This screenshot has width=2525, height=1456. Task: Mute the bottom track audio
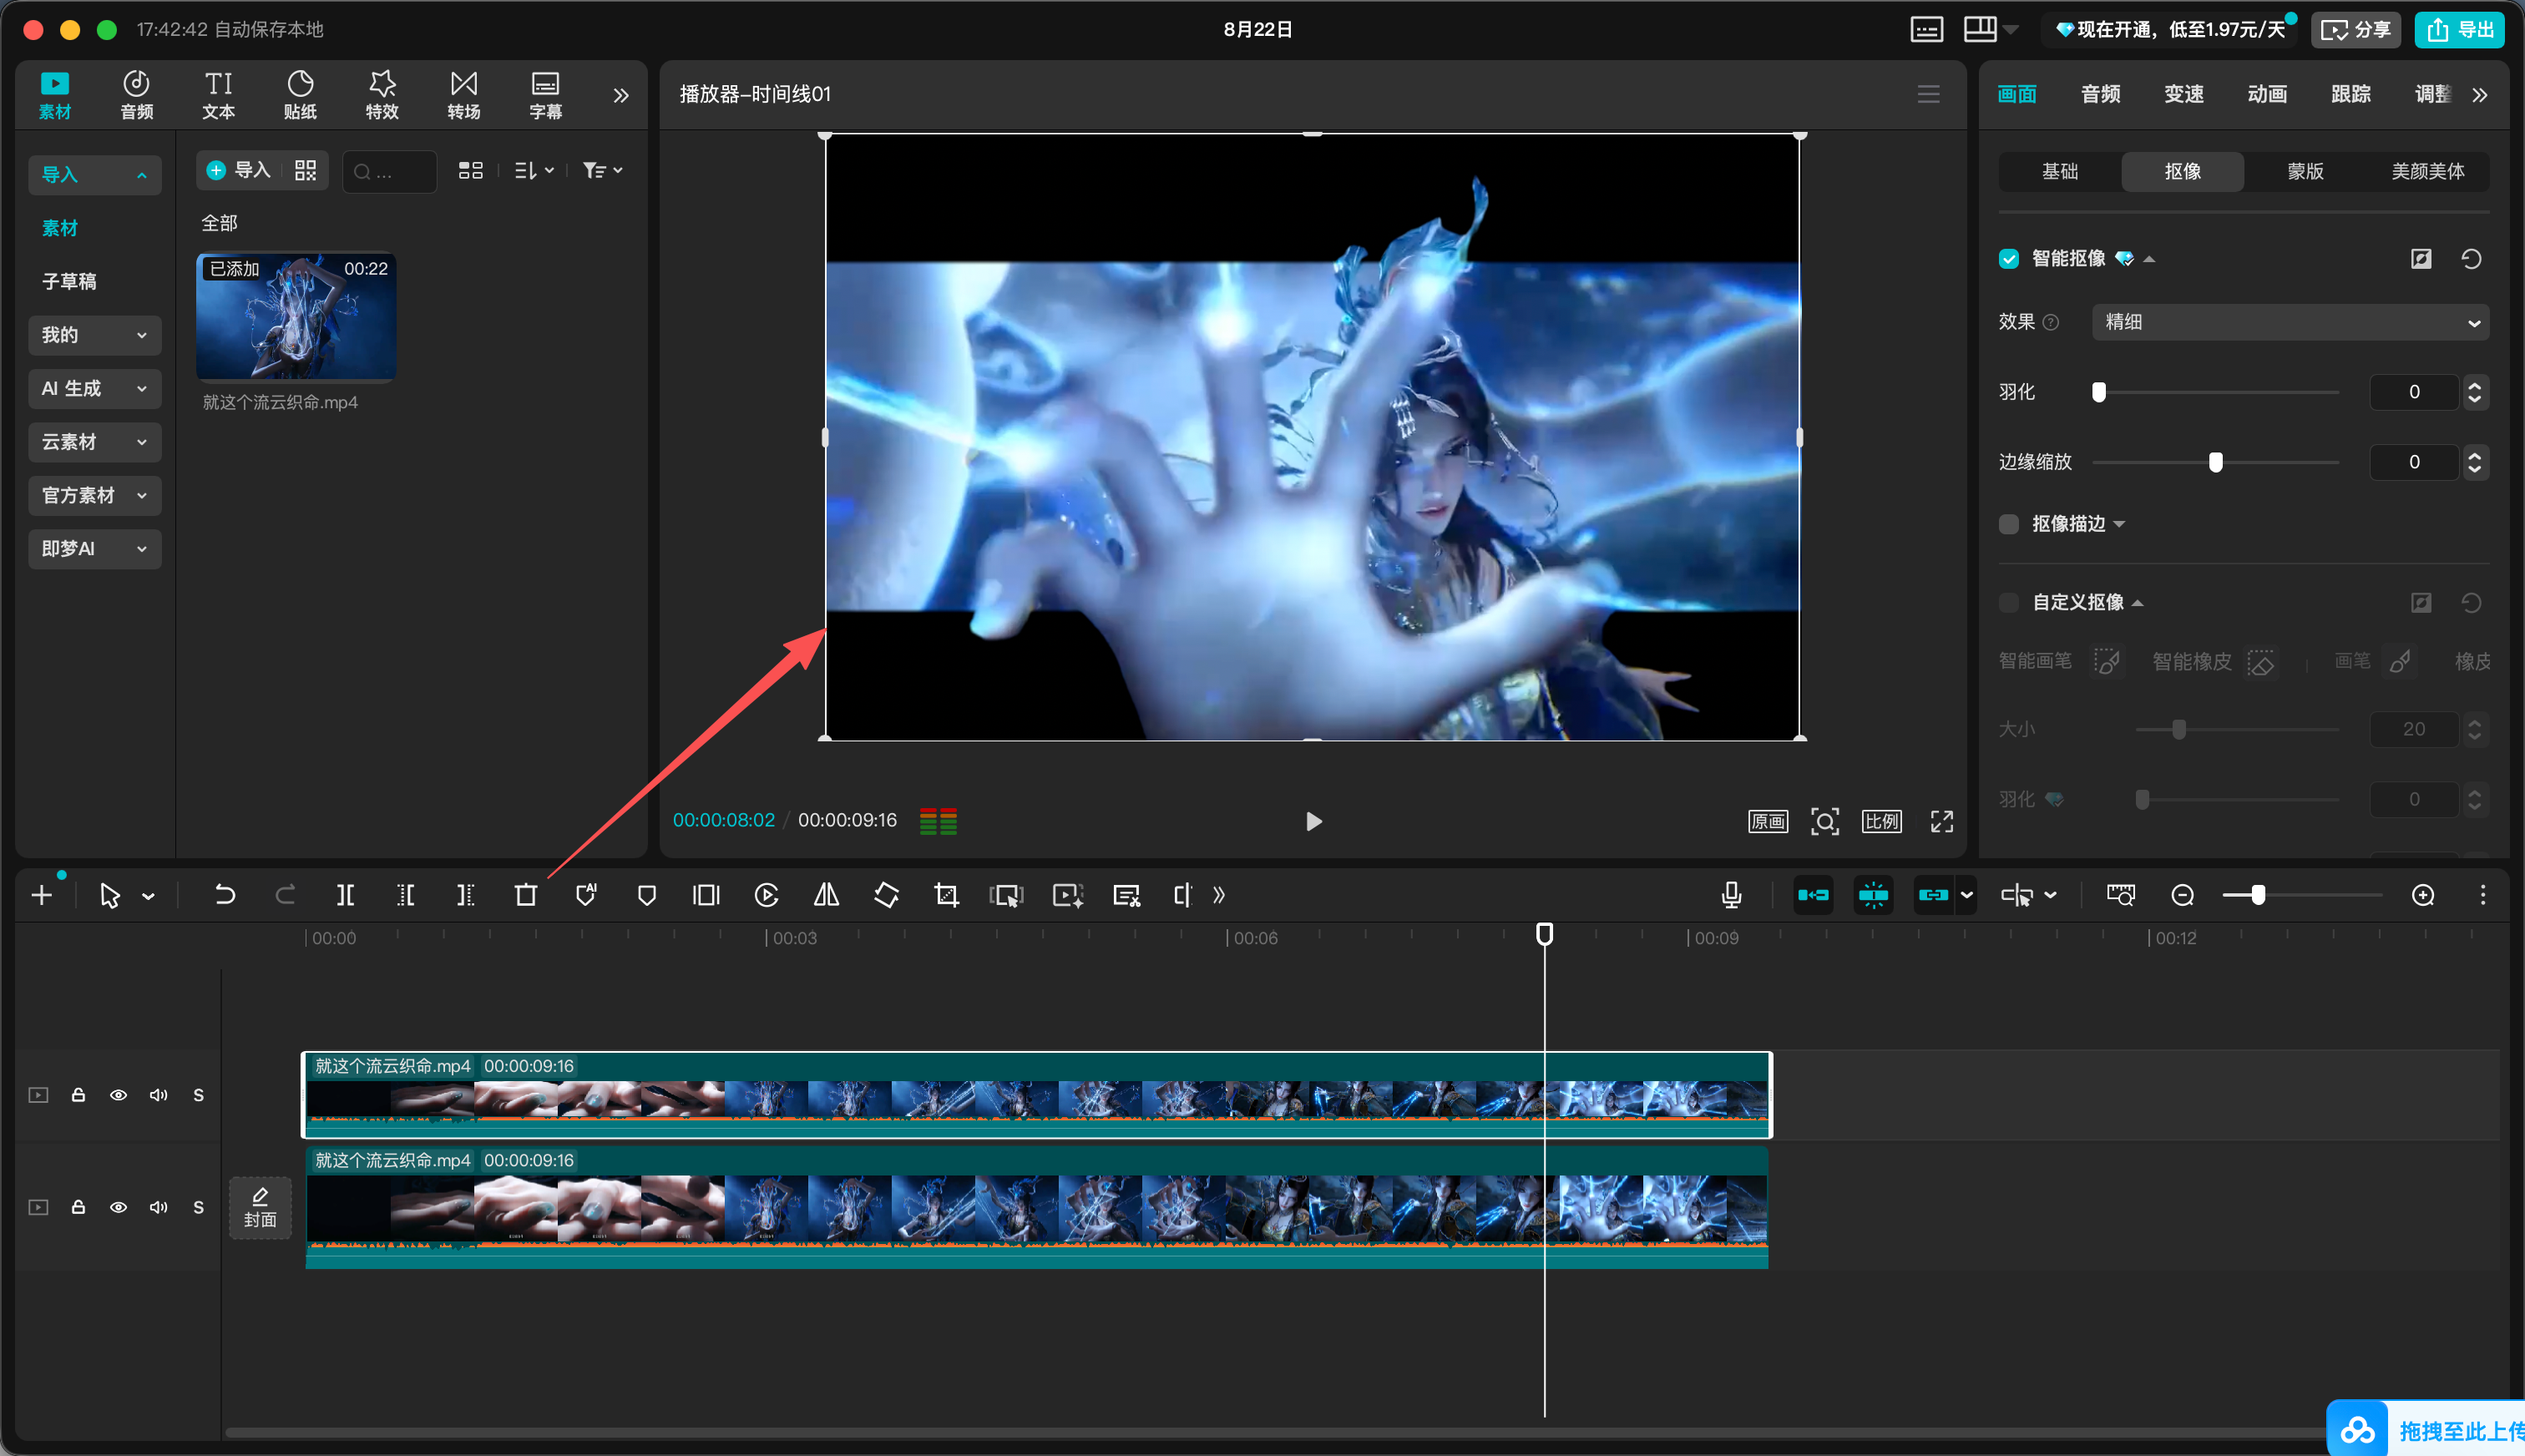click(x=158, y=1207)
